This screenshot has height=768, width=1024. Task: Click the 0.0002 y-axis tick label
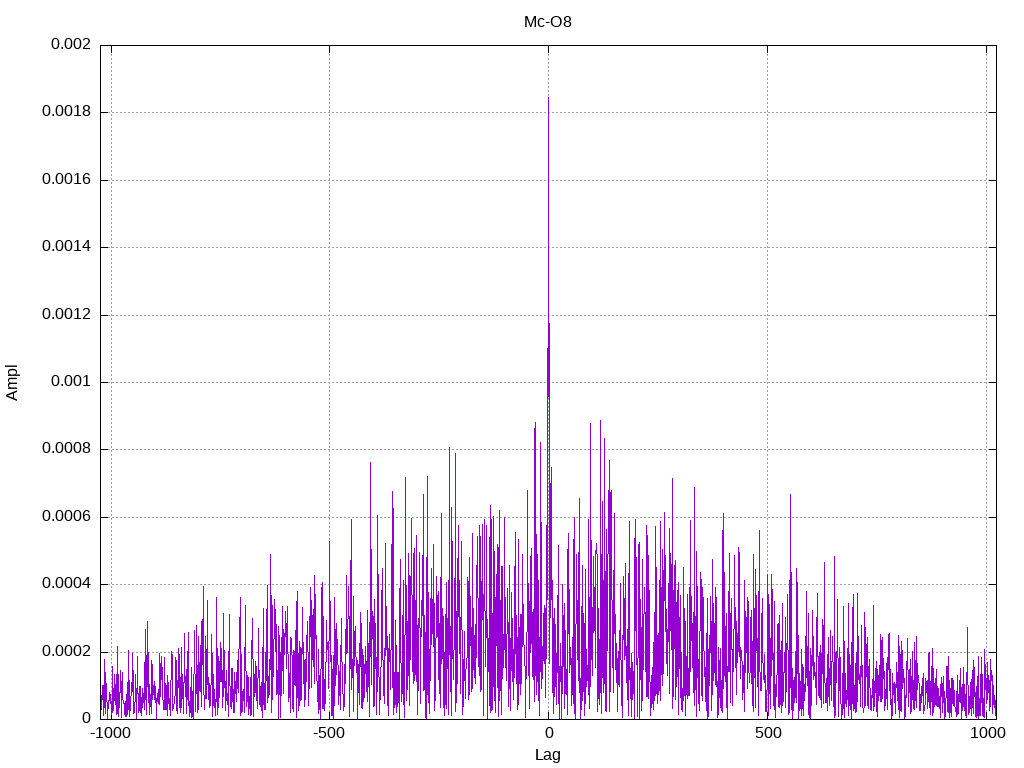[x=67, y=651]
